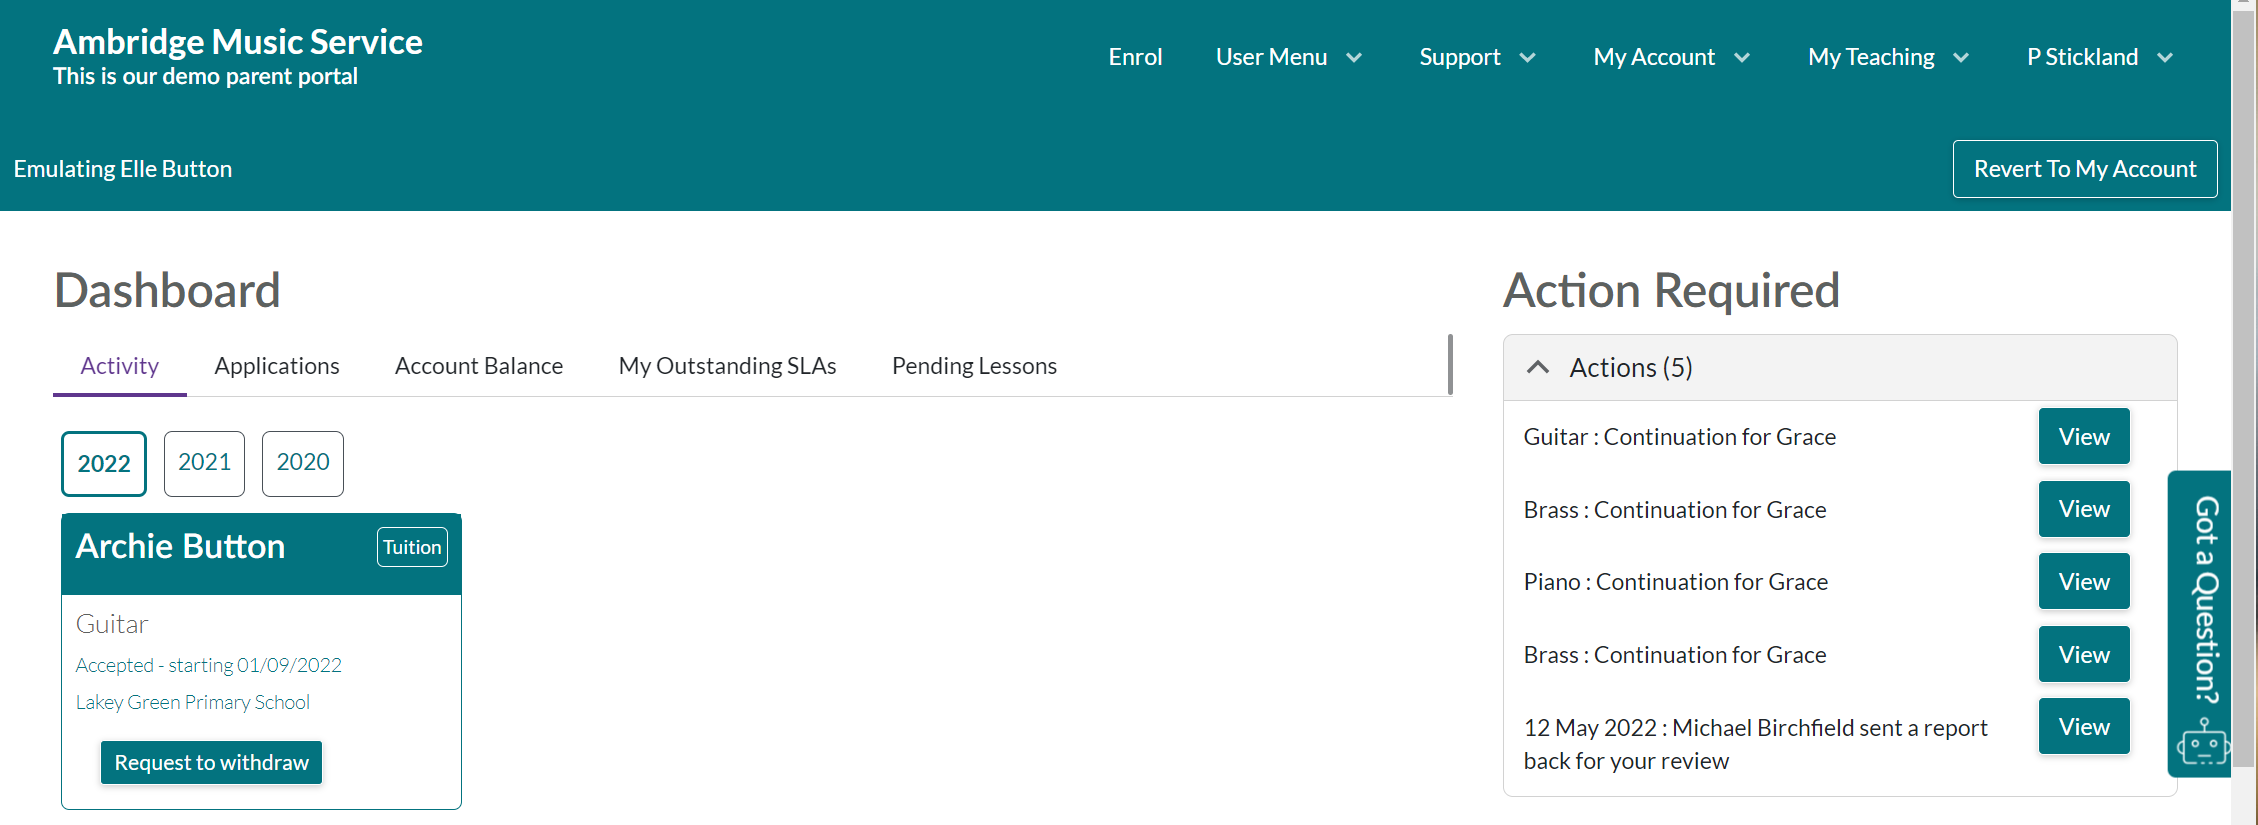Select the 2022 year filter
2258x825 pixels.
[x=104, y=464]
